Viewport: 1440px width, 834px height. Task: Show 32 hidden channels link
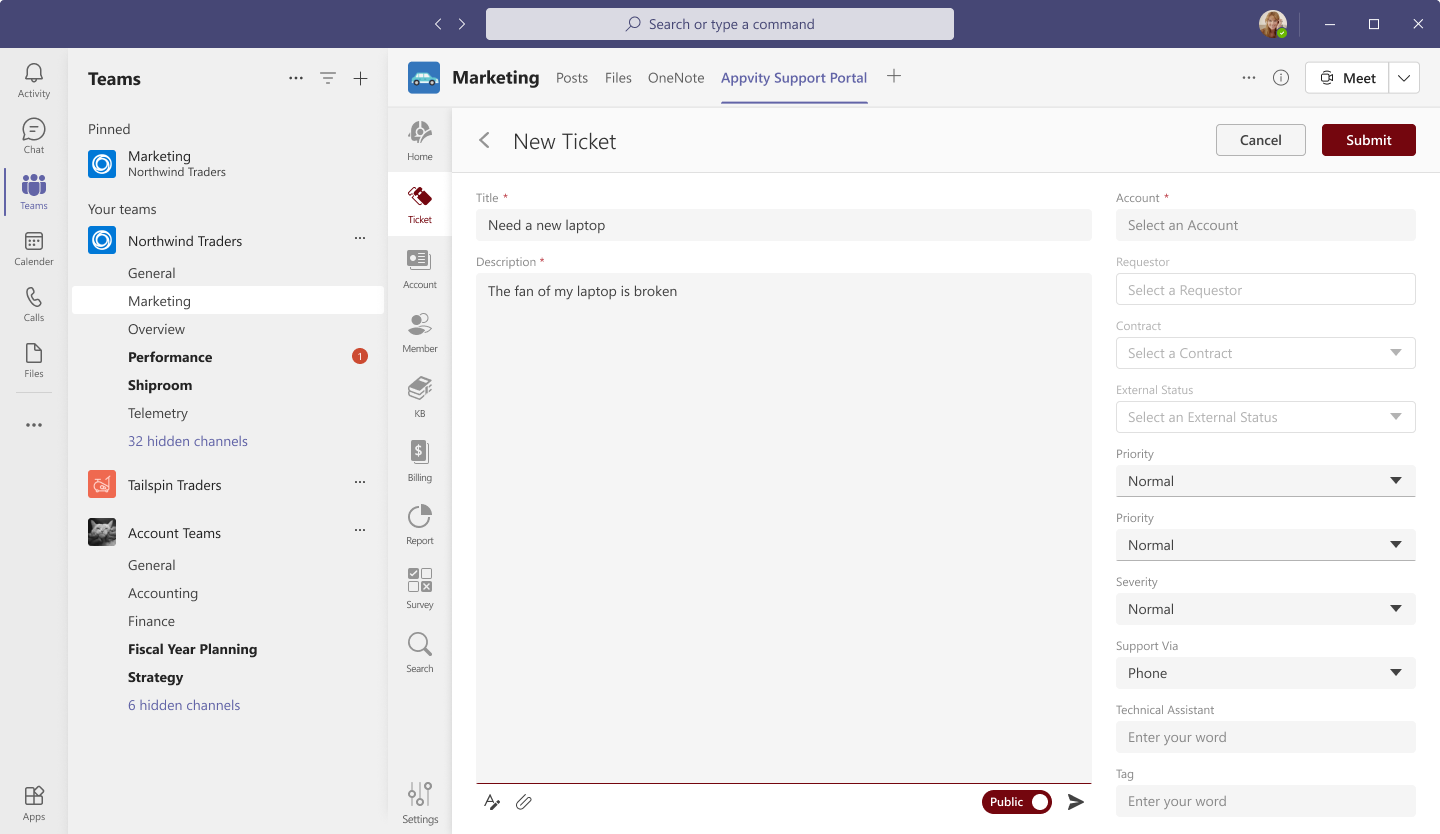tap(188, 441)
